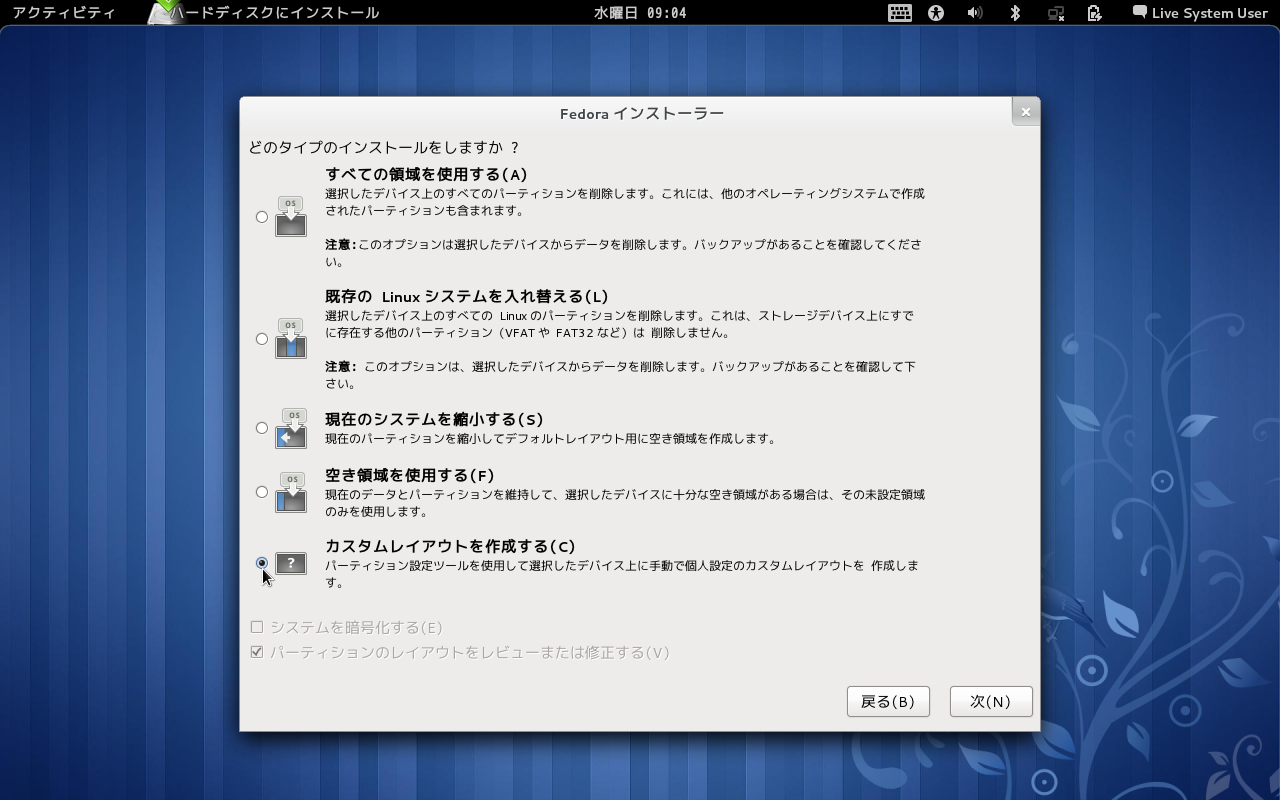This screenshot has height=800, width=1280.
Task: Click the replace existing Linux disk icon
Action: (291, 339)
